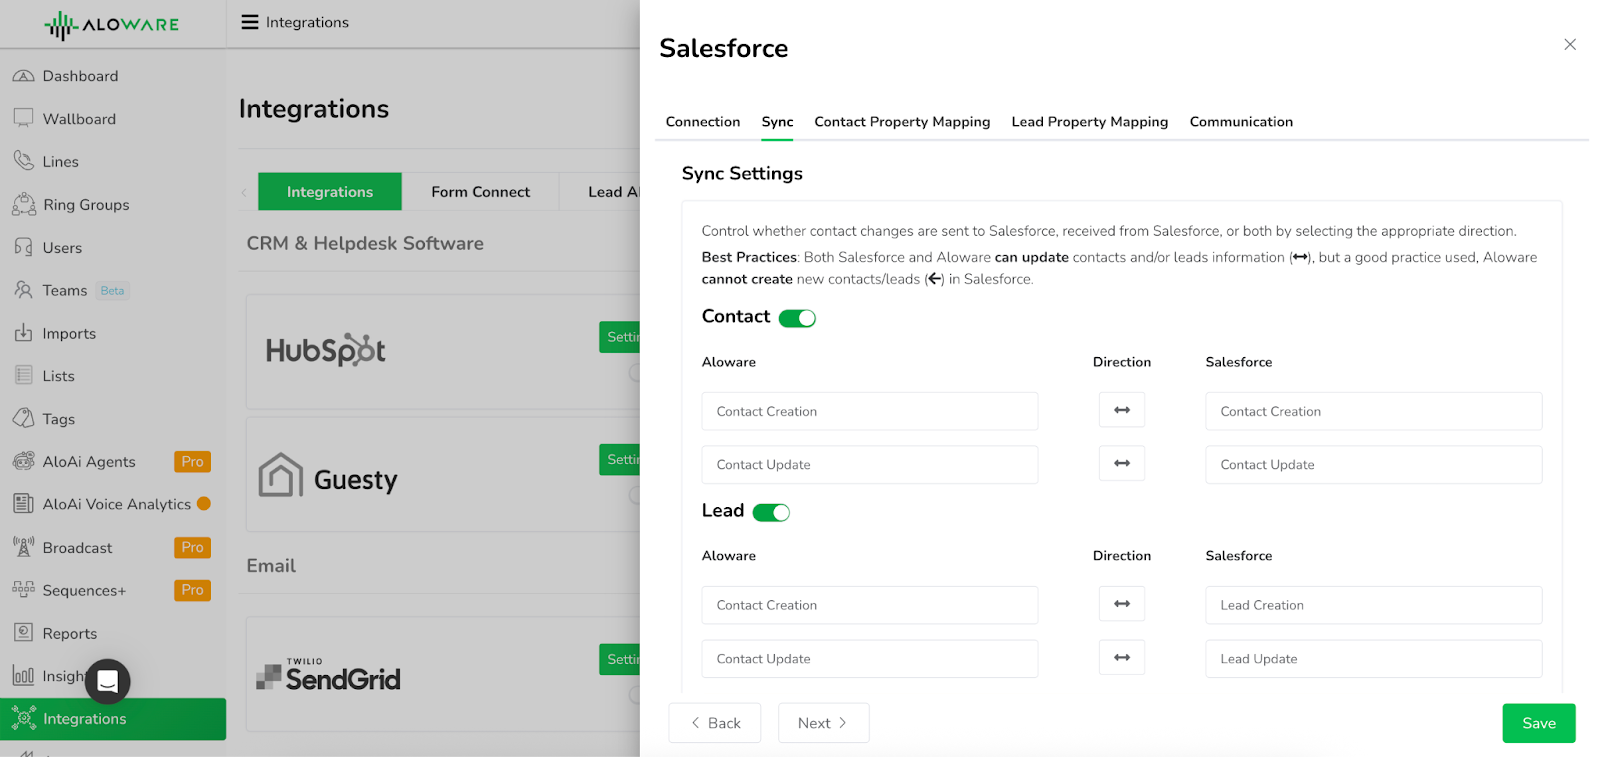Open the Connection tab
The width and height of the screenshot is (1600, 757).
[703, 121]
